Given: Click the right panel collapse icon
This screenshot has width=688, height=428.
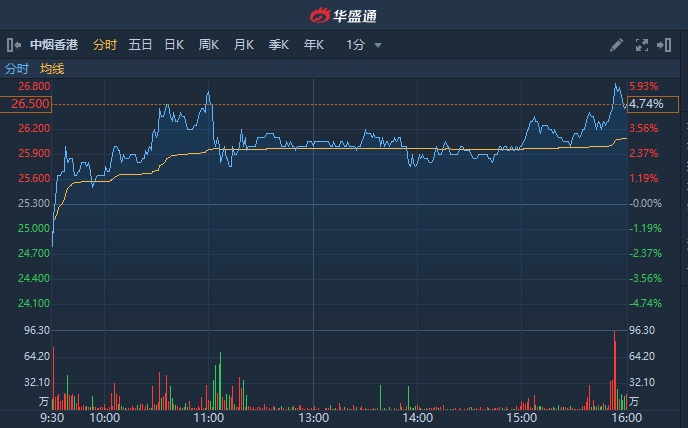Looking at the screenshot, I should click(x=665, y=45).
